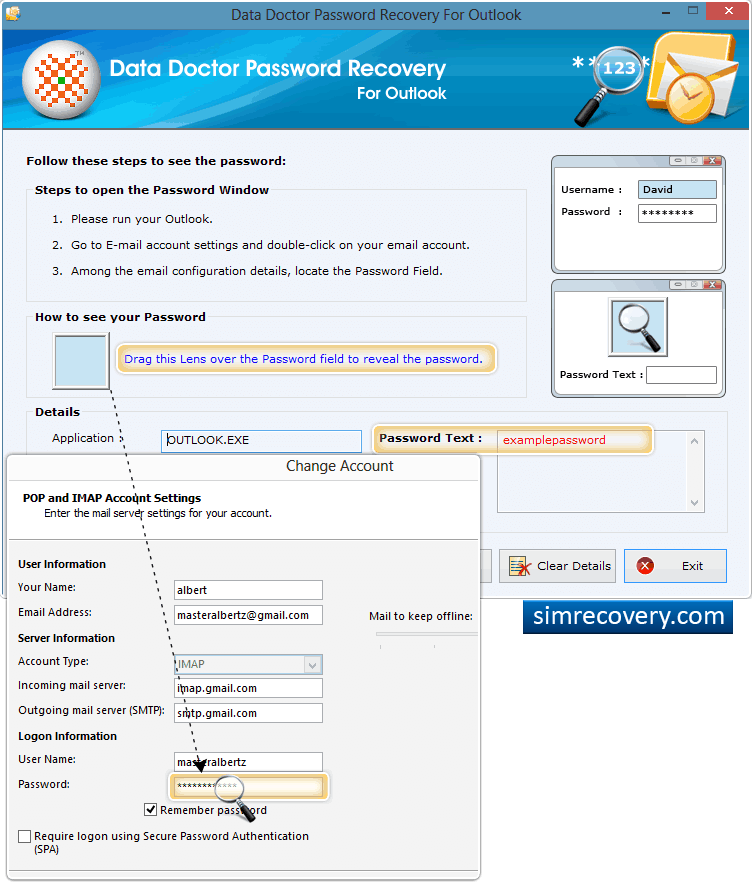Click the simrecovery.com banner

coord(628,617)
